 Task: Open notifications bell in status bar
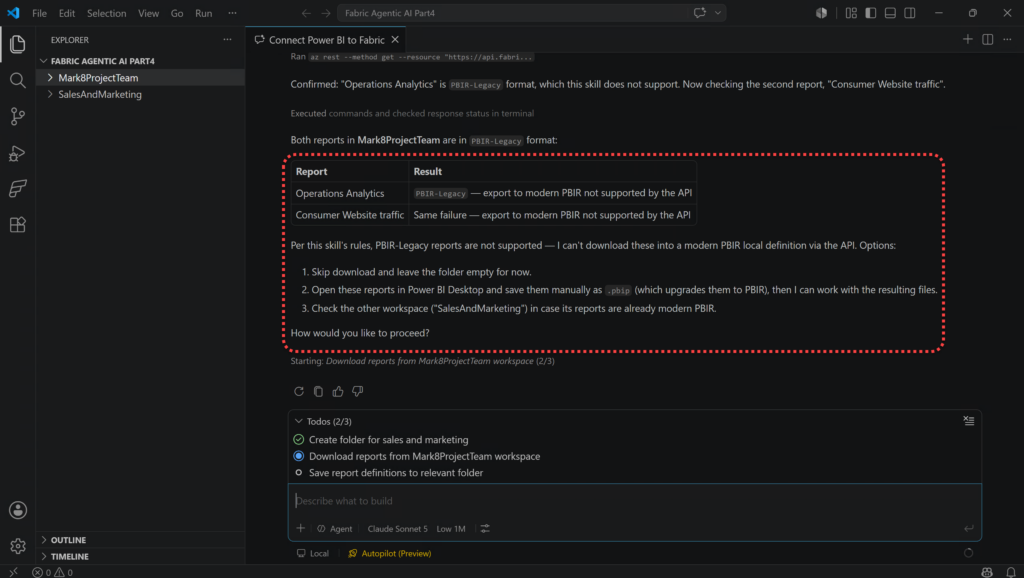[x=1011, y=572]
